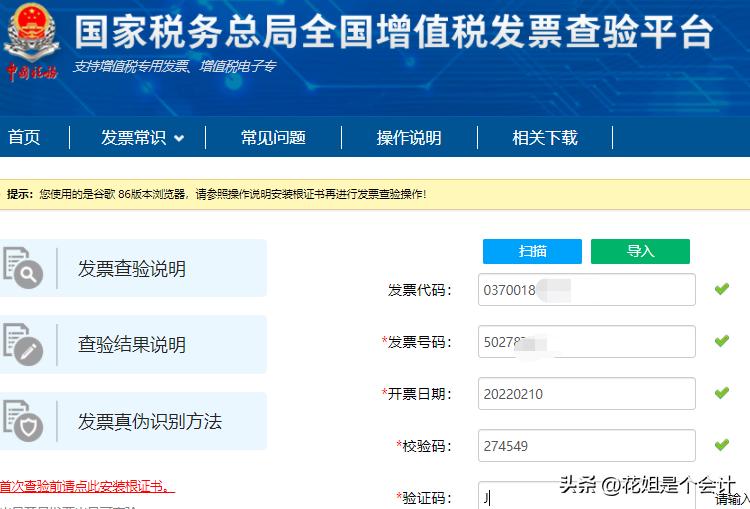Click the 校验码 field label
Screen dimensions: 750x509
pos(424,446)
